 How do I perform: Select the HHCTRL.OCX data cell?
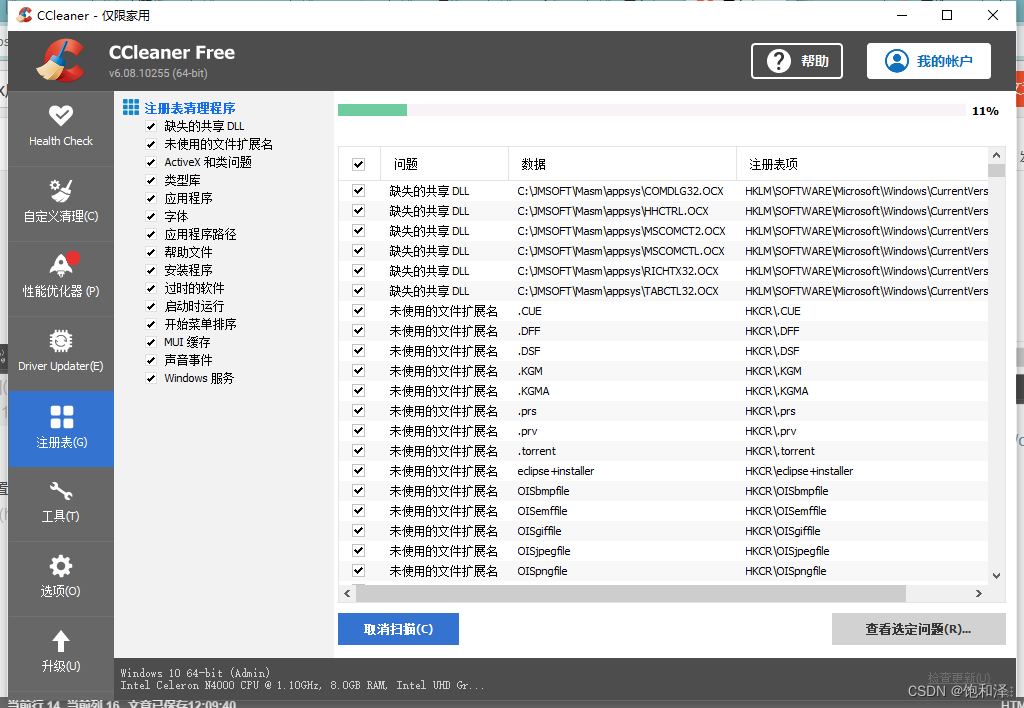pyautogui.click(x=613, y=211)
